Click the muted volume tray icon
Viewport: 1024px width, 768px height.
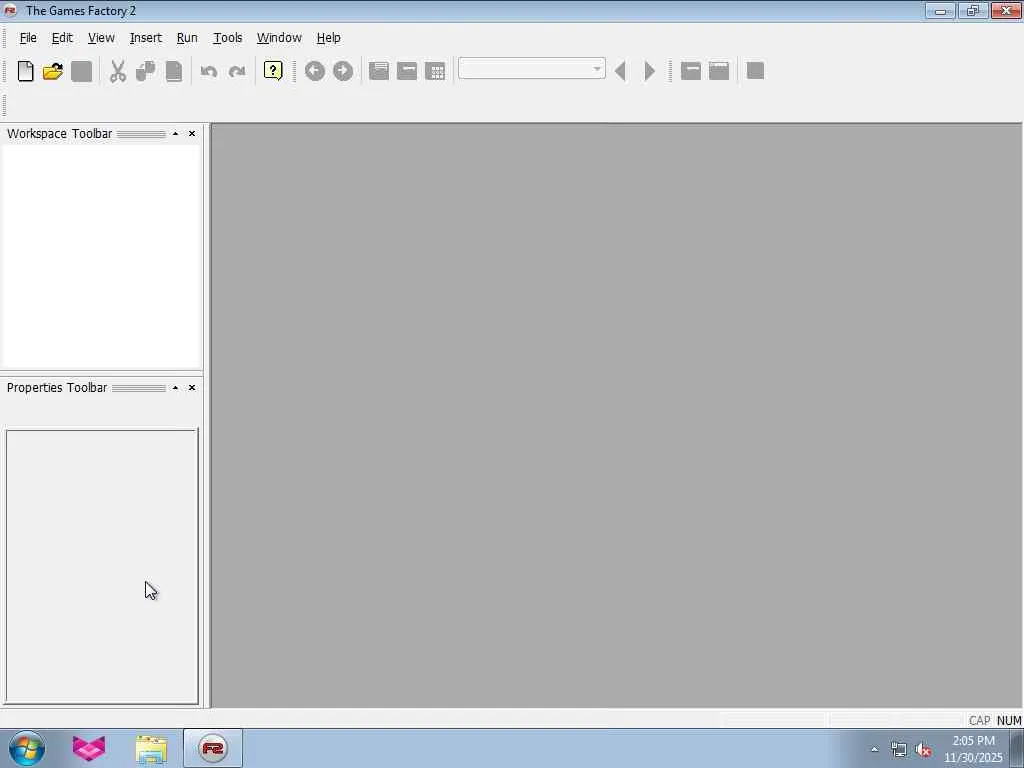(923, 750)
